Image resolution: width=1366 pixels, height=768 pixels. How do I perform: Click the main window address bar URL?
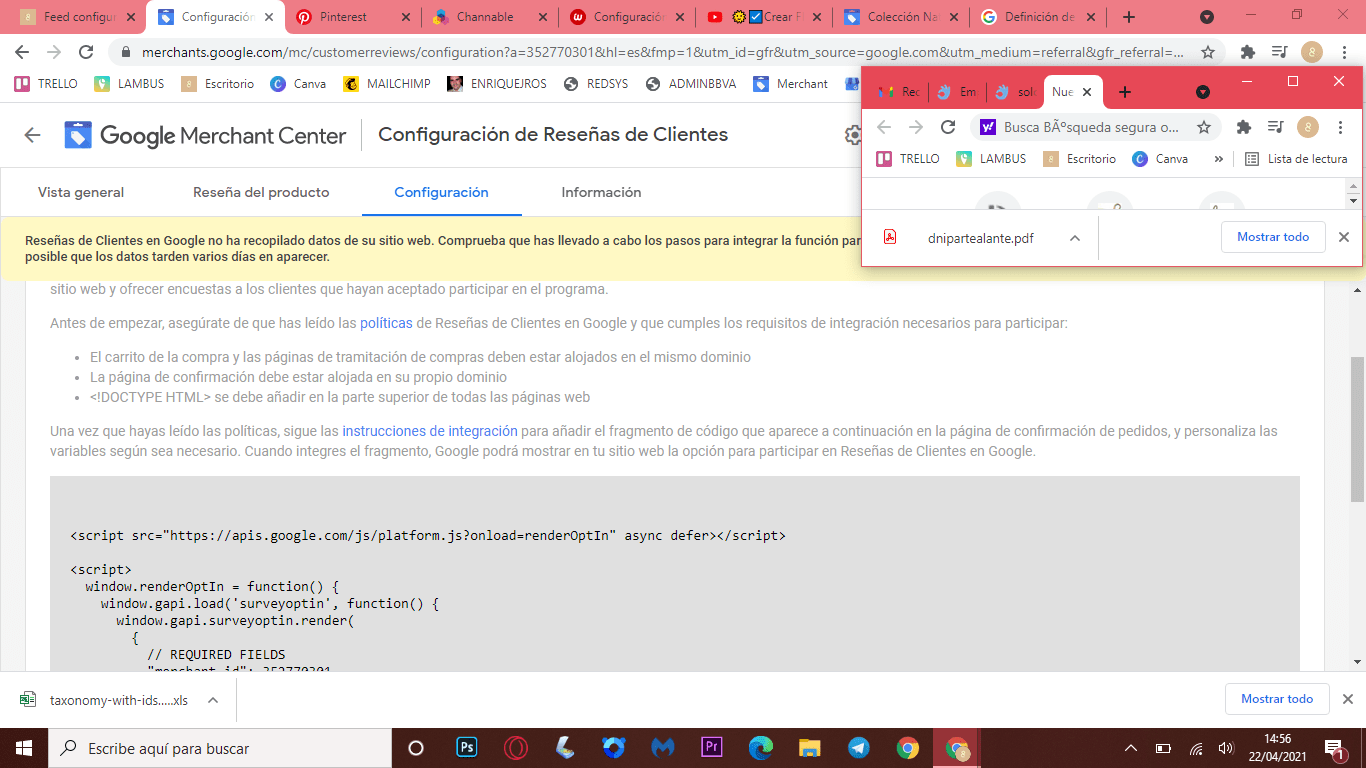pyautogui.click(x=660, y=52)
